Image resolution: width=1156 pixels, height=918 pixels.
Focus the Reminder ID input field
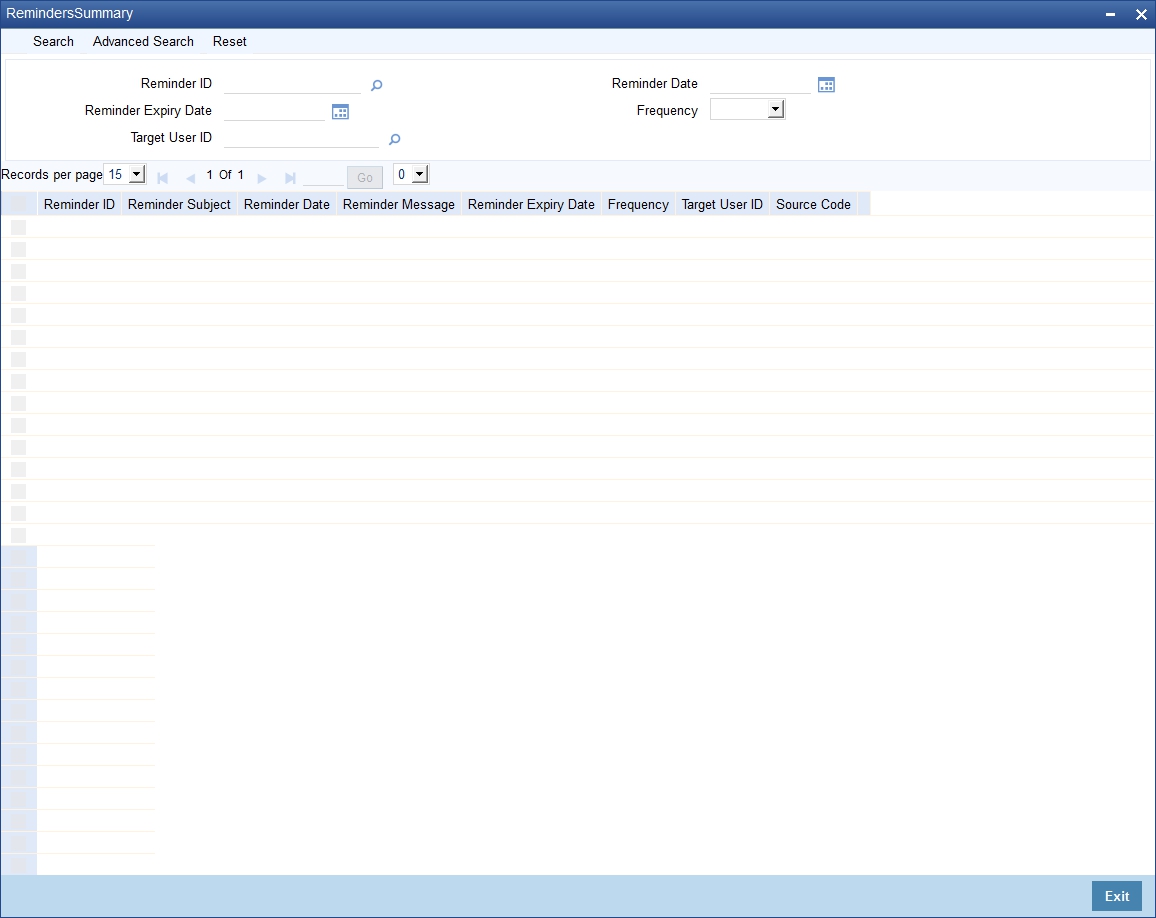293,84
